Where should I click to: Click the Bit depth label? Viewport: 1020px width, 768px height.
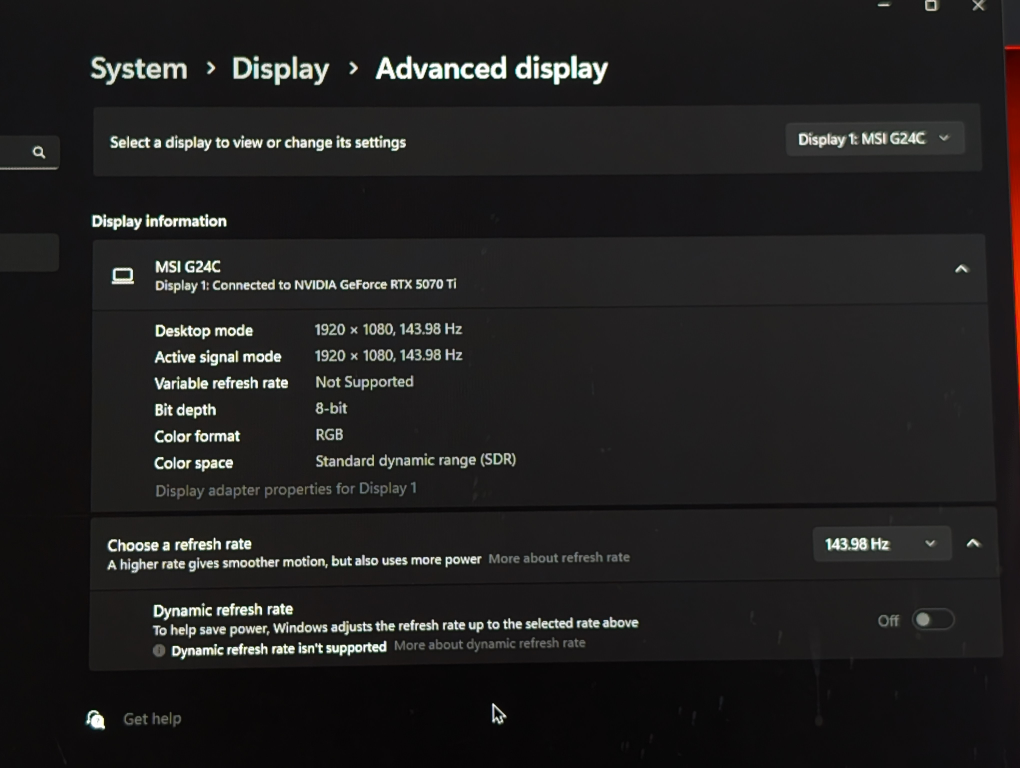coord(185,410)
